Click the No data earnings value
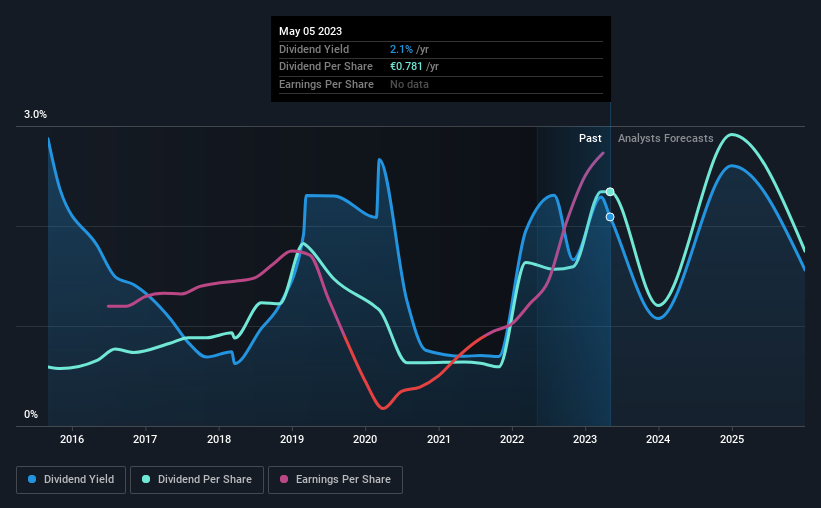Viewport: 821px width, 508px height. (409, 84)
